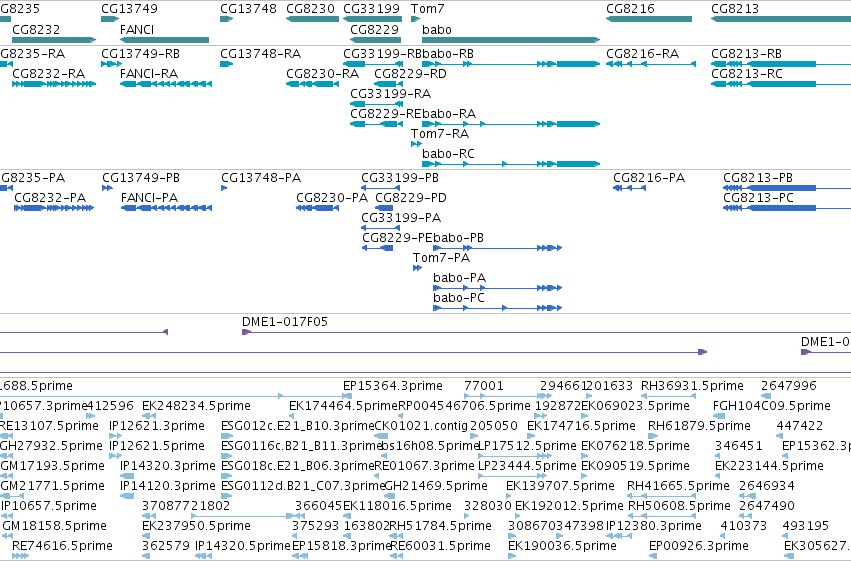The image size is (851, 561).
Task: Click the CG8230-RA transcript label
Action: [322, 74]
